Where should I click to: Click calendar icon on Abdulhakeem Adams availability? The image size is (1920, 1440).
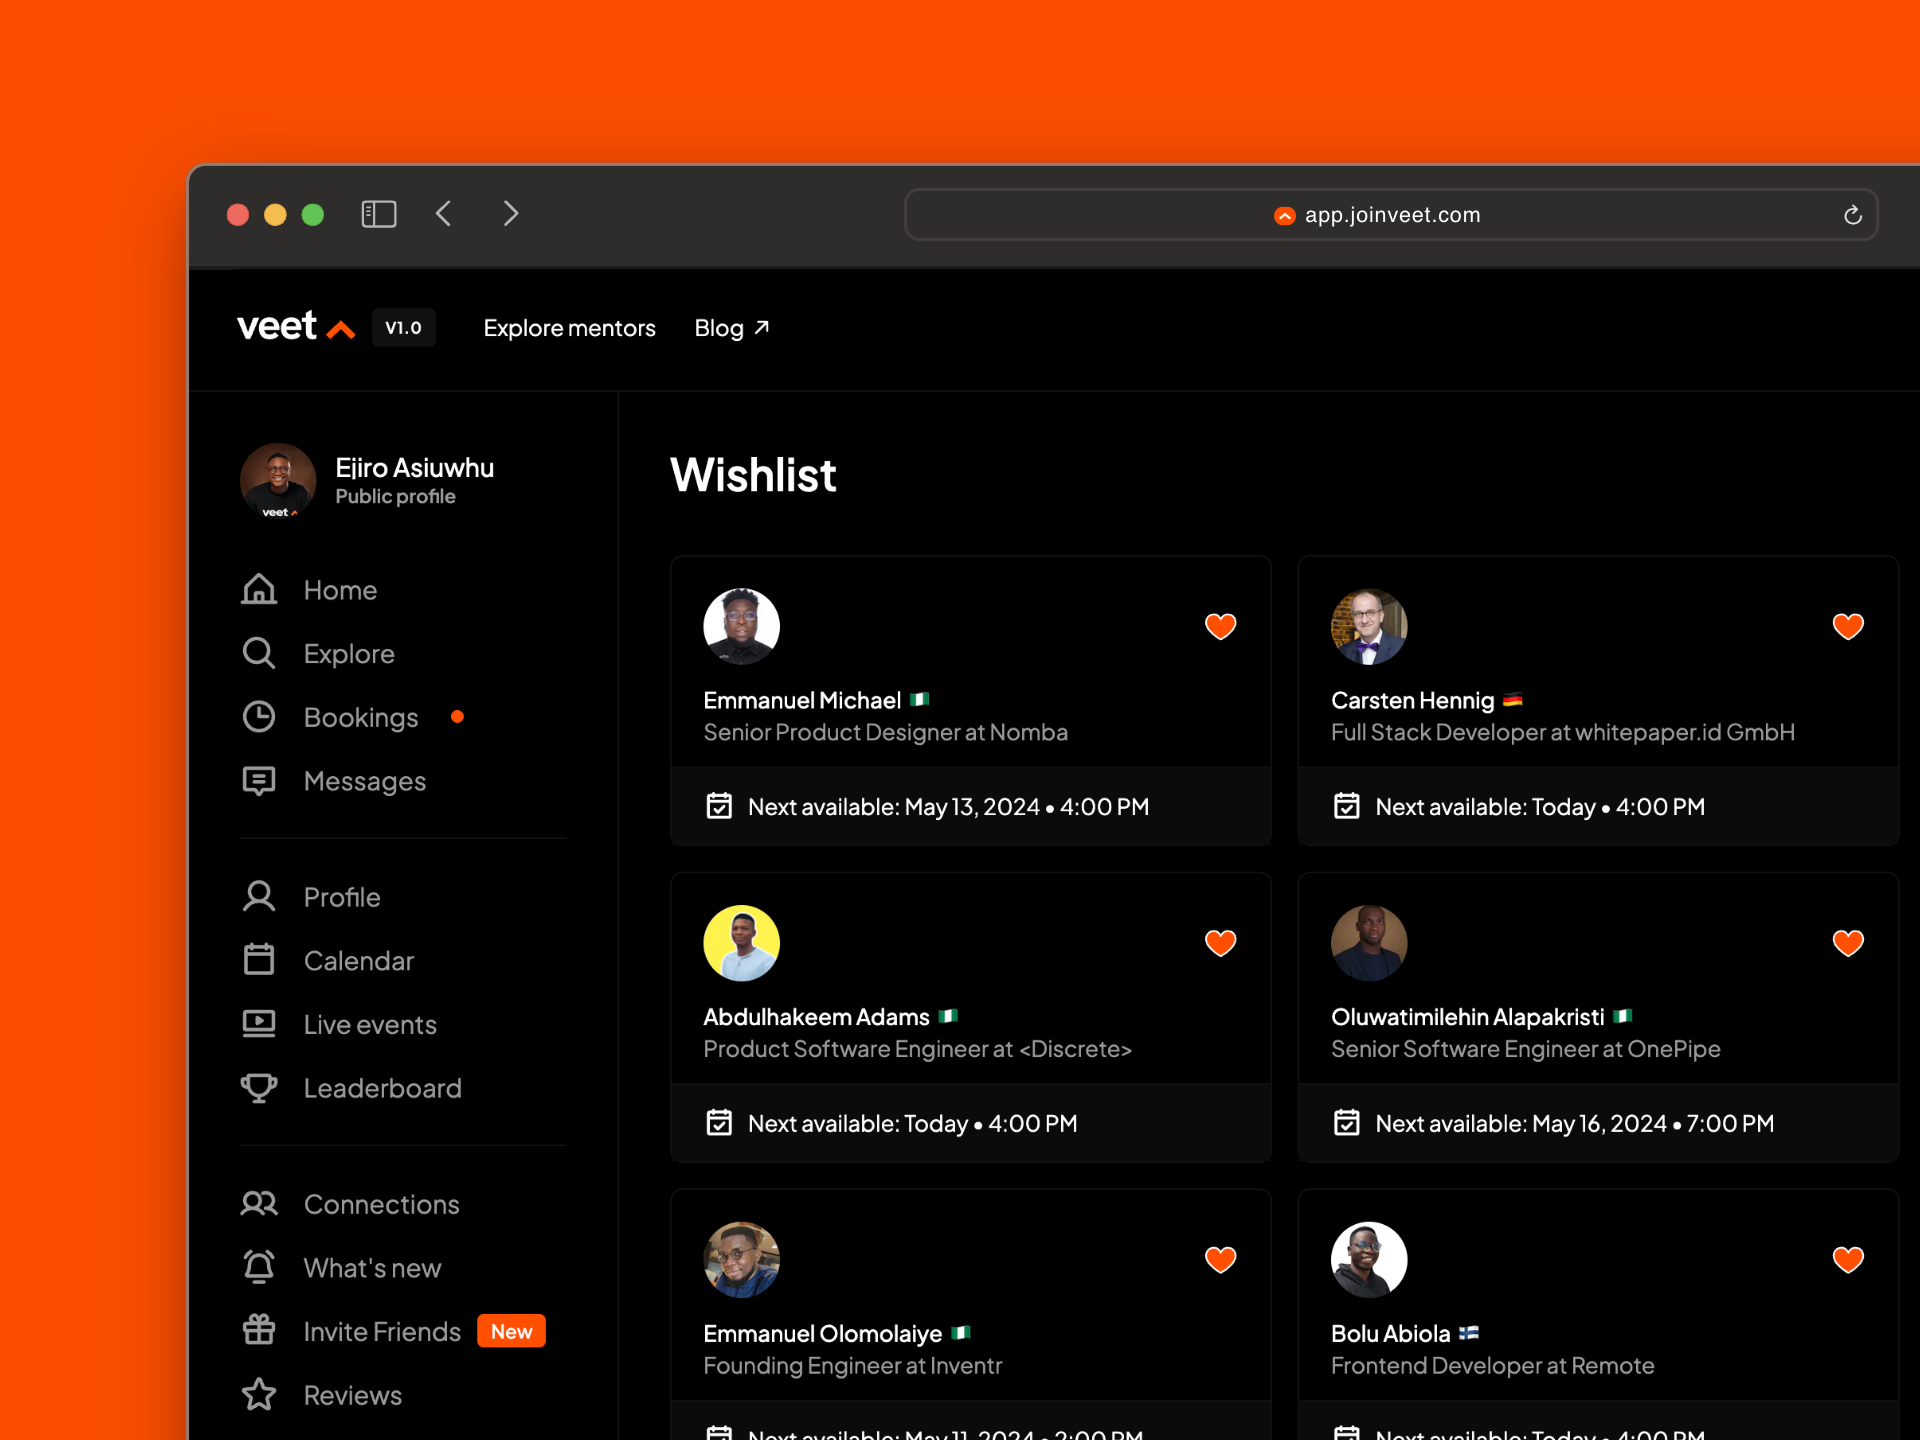pyautogui.click(x=719, y=1123)
